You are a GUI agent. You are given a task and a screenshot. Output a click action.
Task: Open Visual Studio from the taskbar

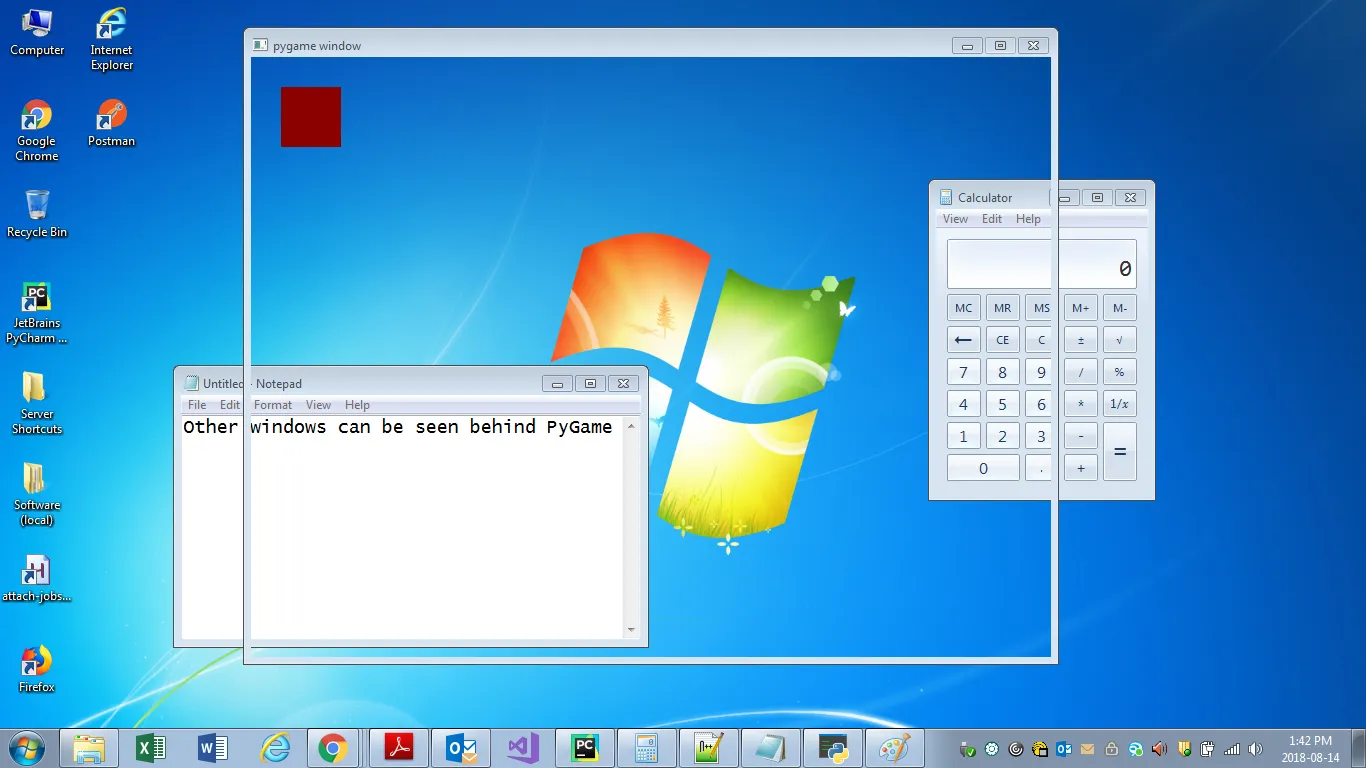[523, 748]
